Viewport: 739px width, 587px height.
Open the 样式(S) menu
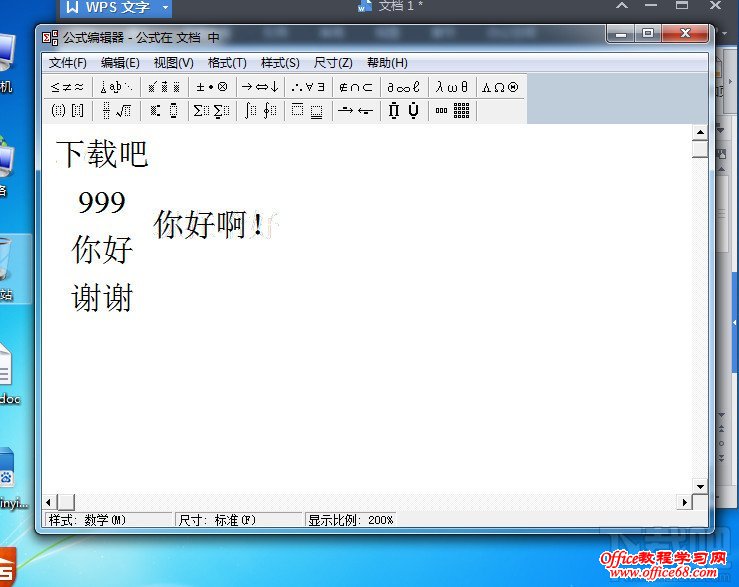280,63
